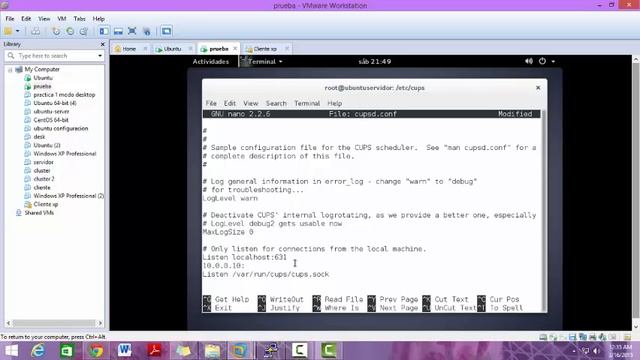Click the clock sáb 21:49
640x360 pixels.
375,62
